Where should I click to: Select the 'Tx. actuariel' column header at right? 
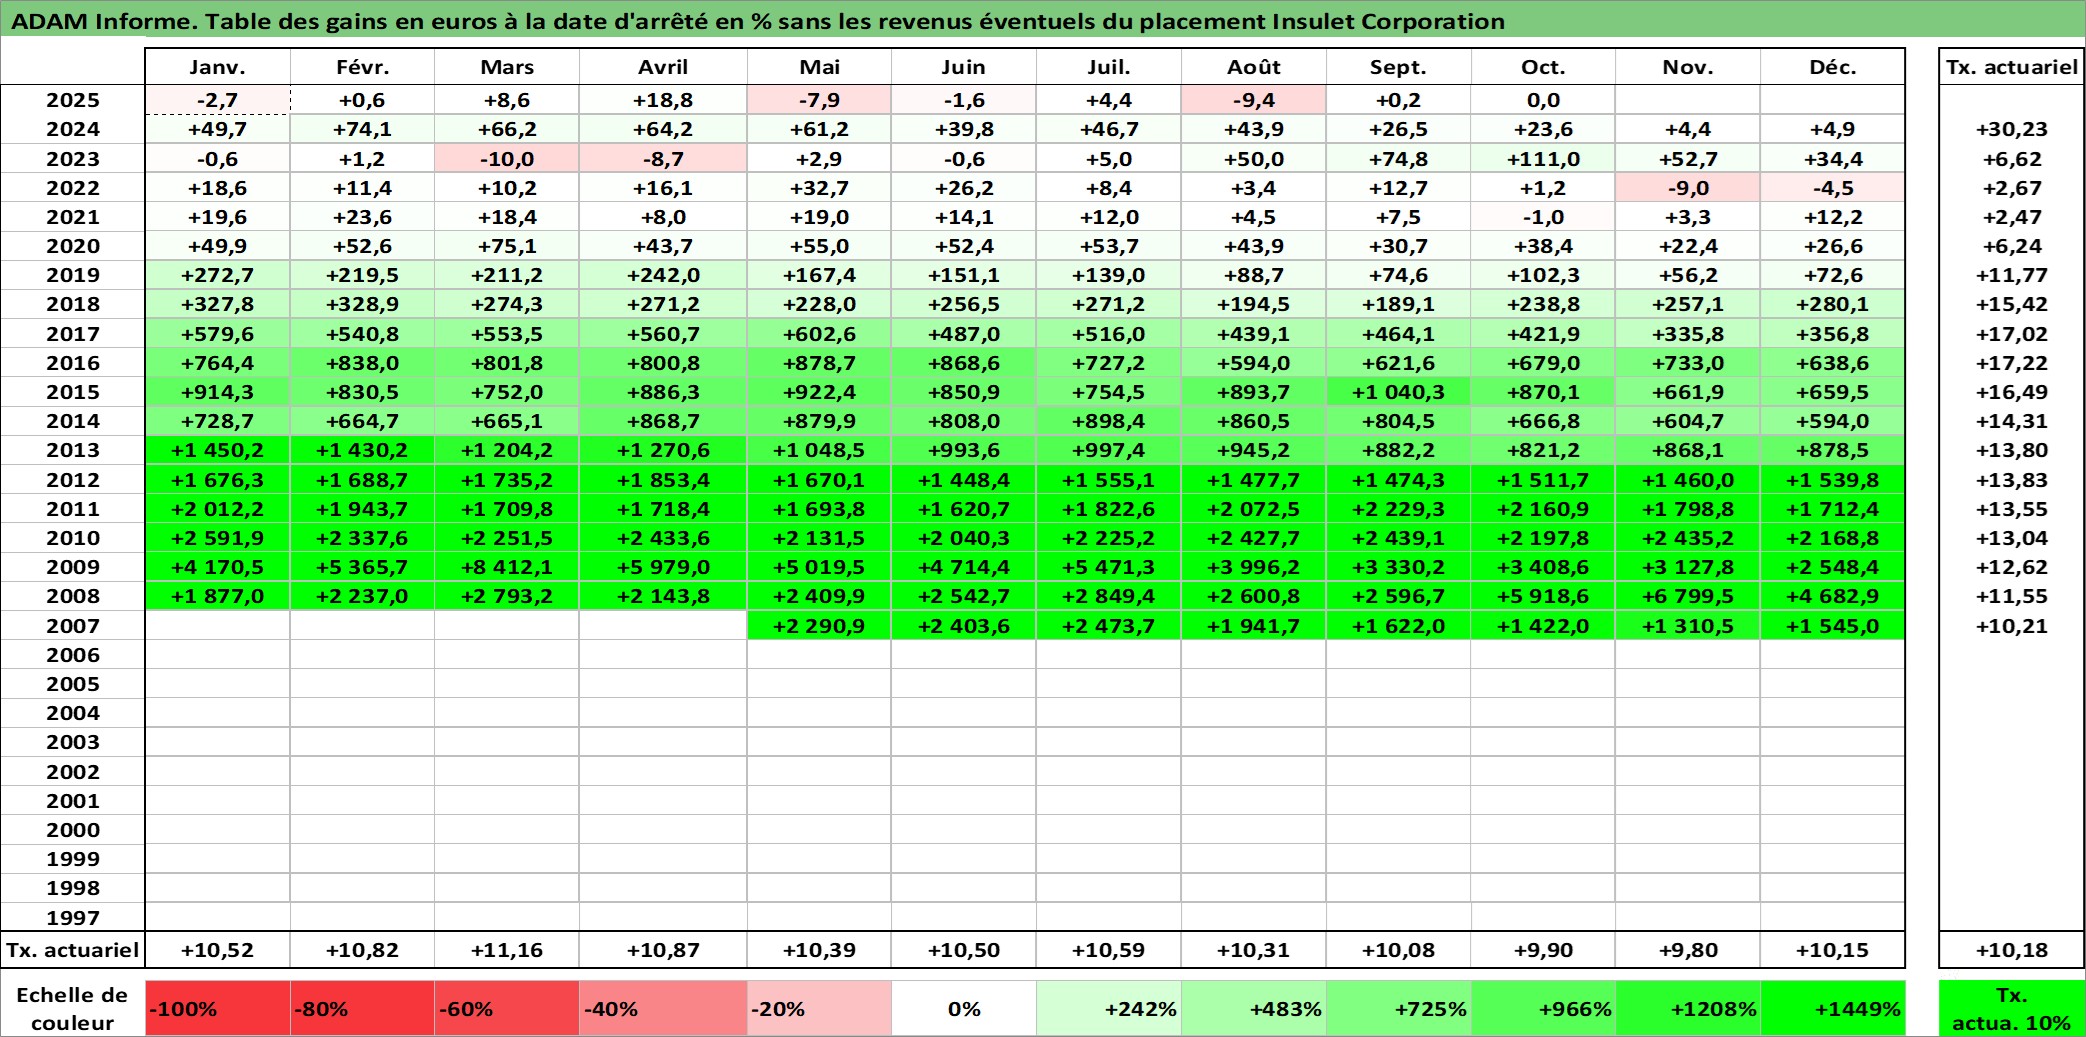[x=2011, y=67]
